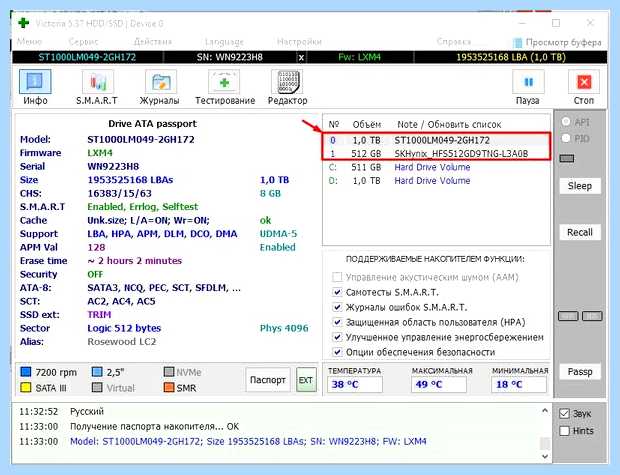
Task: Open the Журналы logs icon
Action: coord(161,82)
